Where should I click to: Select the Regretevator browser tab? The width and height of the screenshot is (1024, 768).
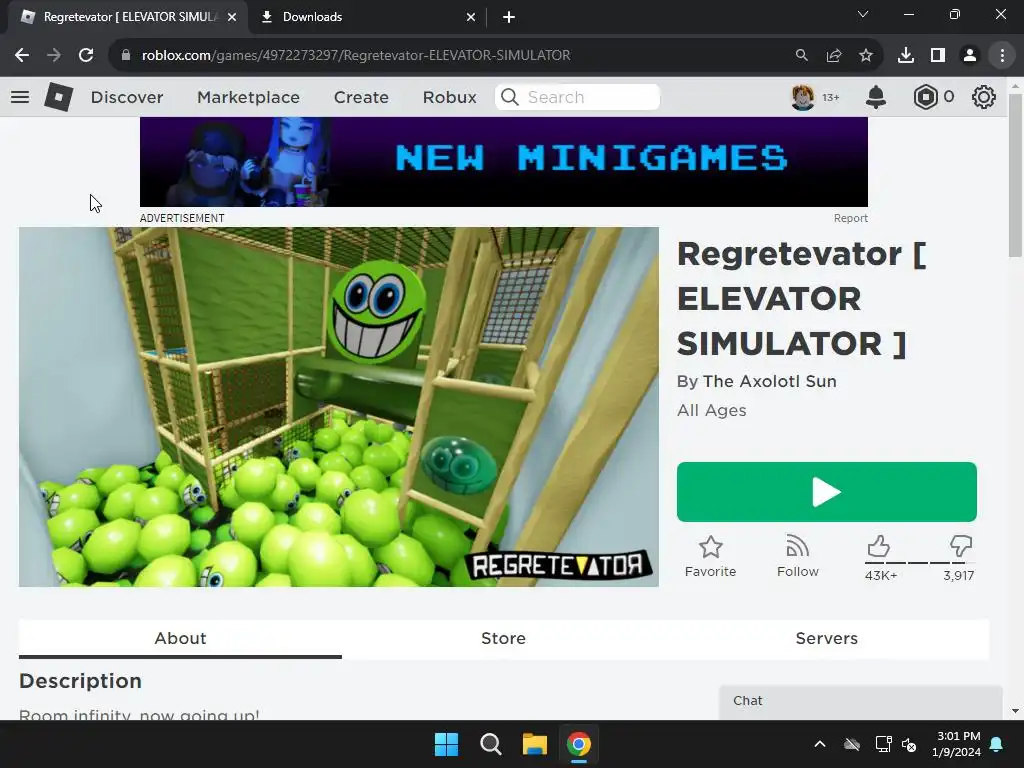pos(128,18)
